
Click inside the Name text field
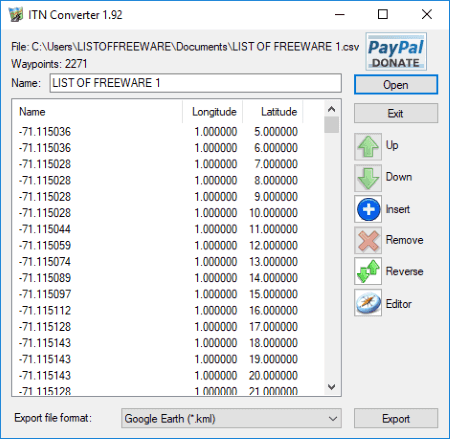196,83
